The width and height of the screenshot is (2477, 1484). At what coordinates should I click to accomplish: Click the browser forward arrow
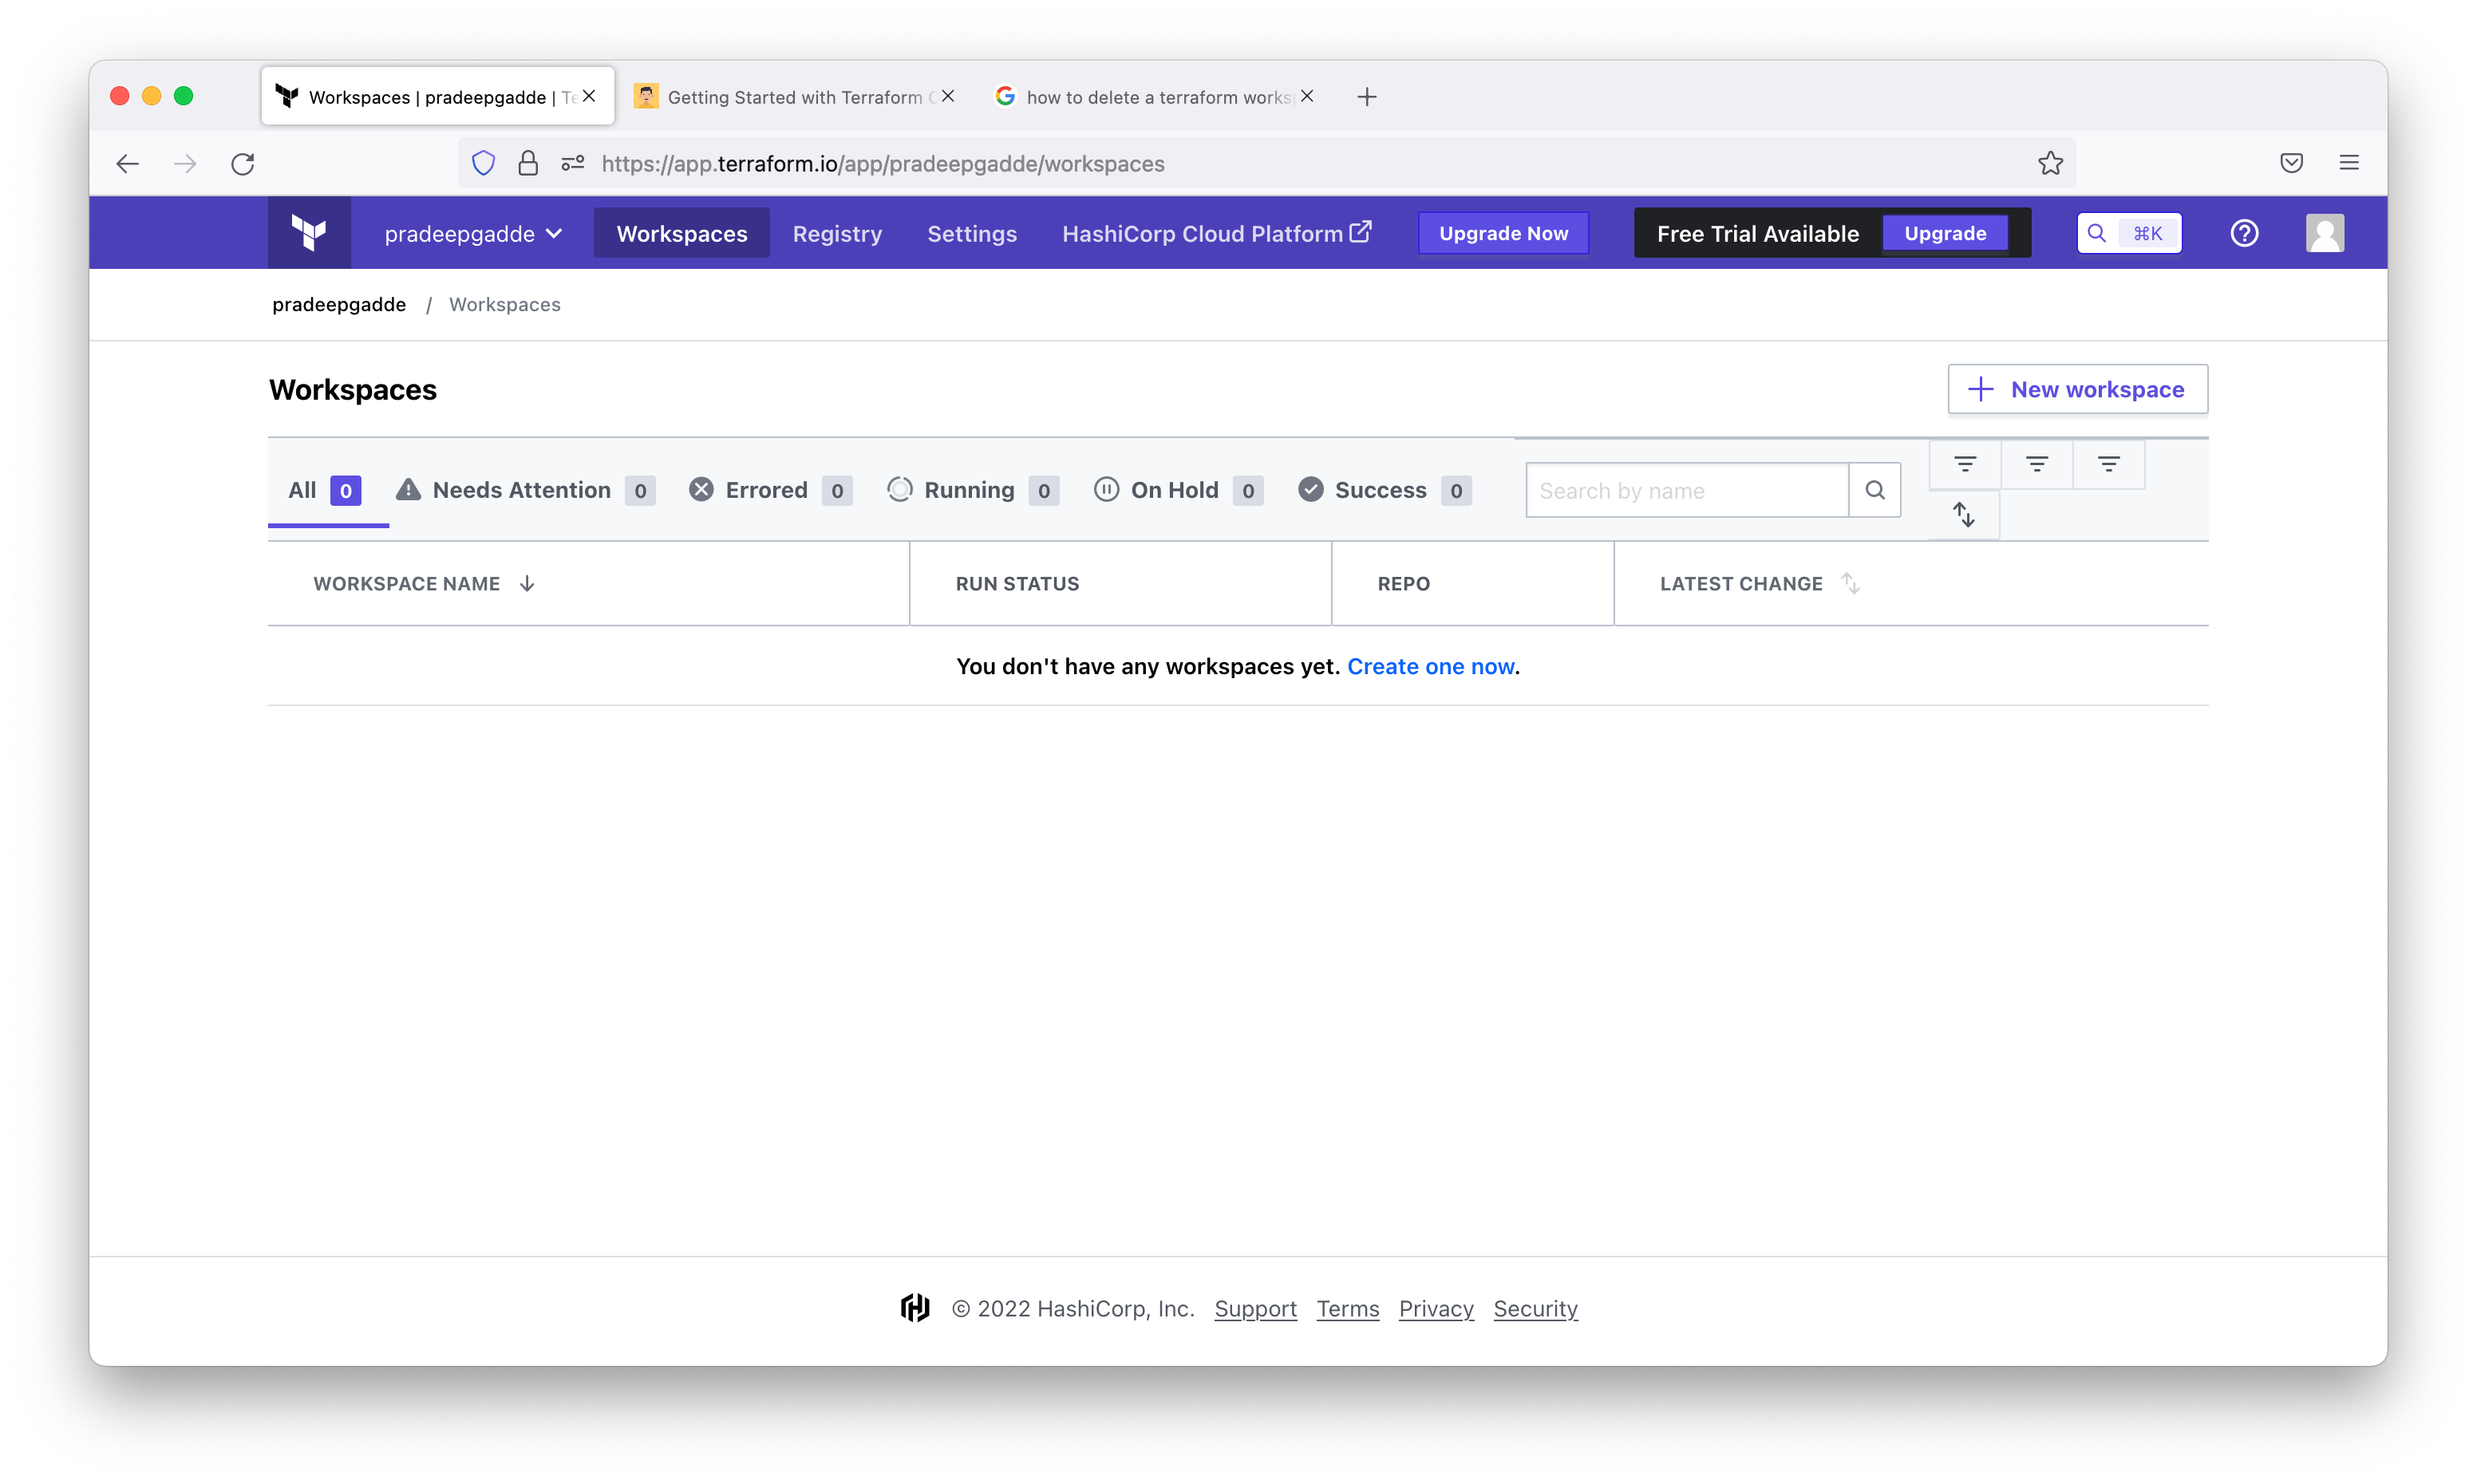point(185,163)
